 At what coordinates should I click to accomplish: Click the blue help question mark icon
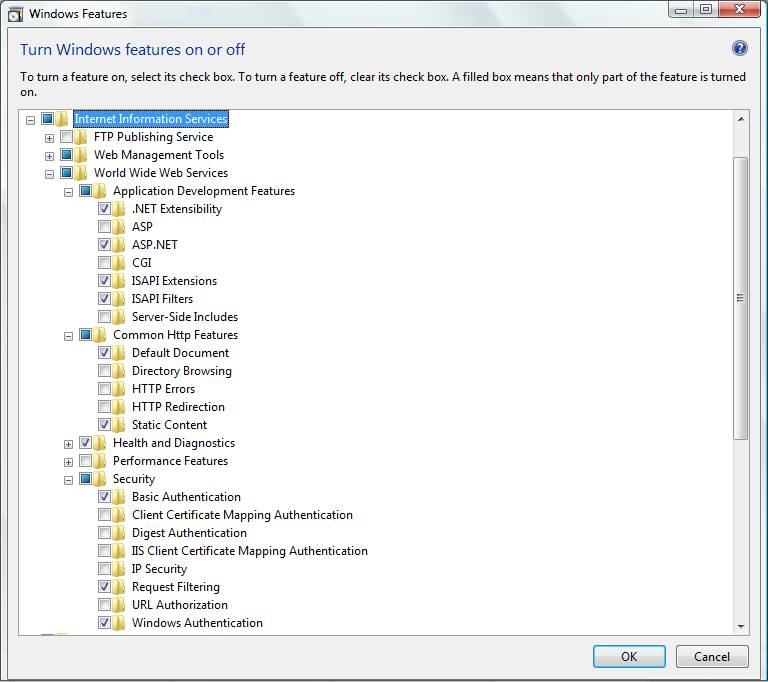click(x=740, y=48)
